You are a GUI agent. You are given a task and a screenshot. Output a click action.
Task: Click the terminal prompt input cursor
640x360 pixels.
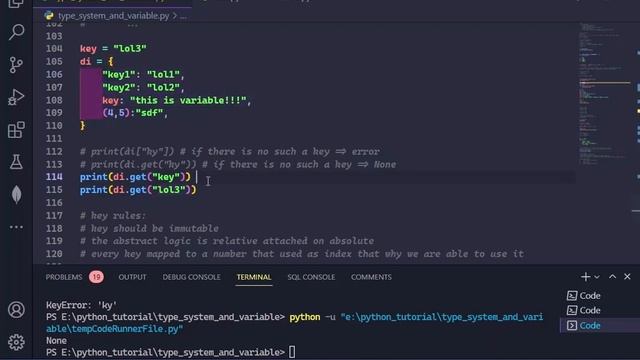pos(292,352)
